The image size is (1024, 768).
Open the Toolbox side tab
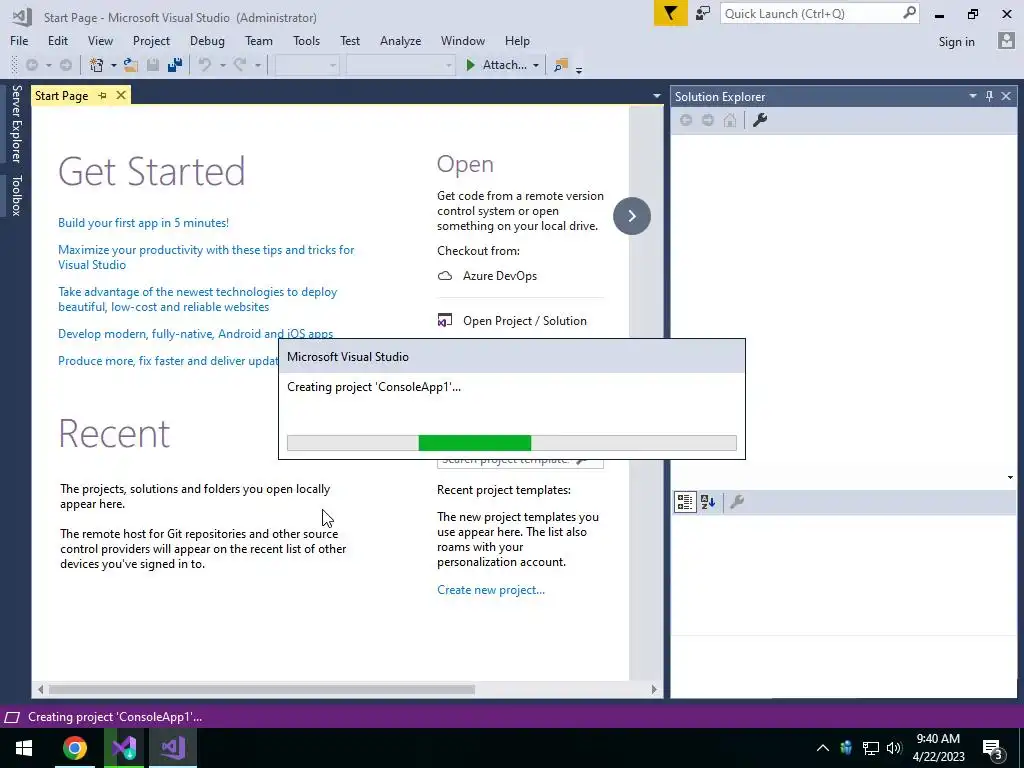(16, 195)
